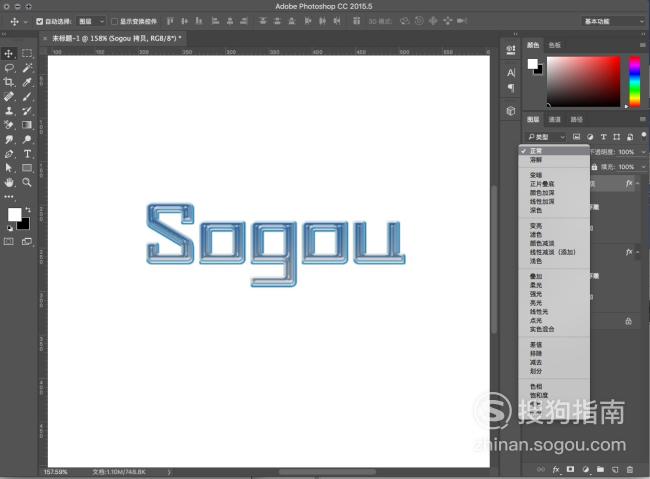Click the foreground color swatch in toolbox
Screen dimensions: 650x479
(15, 214)
